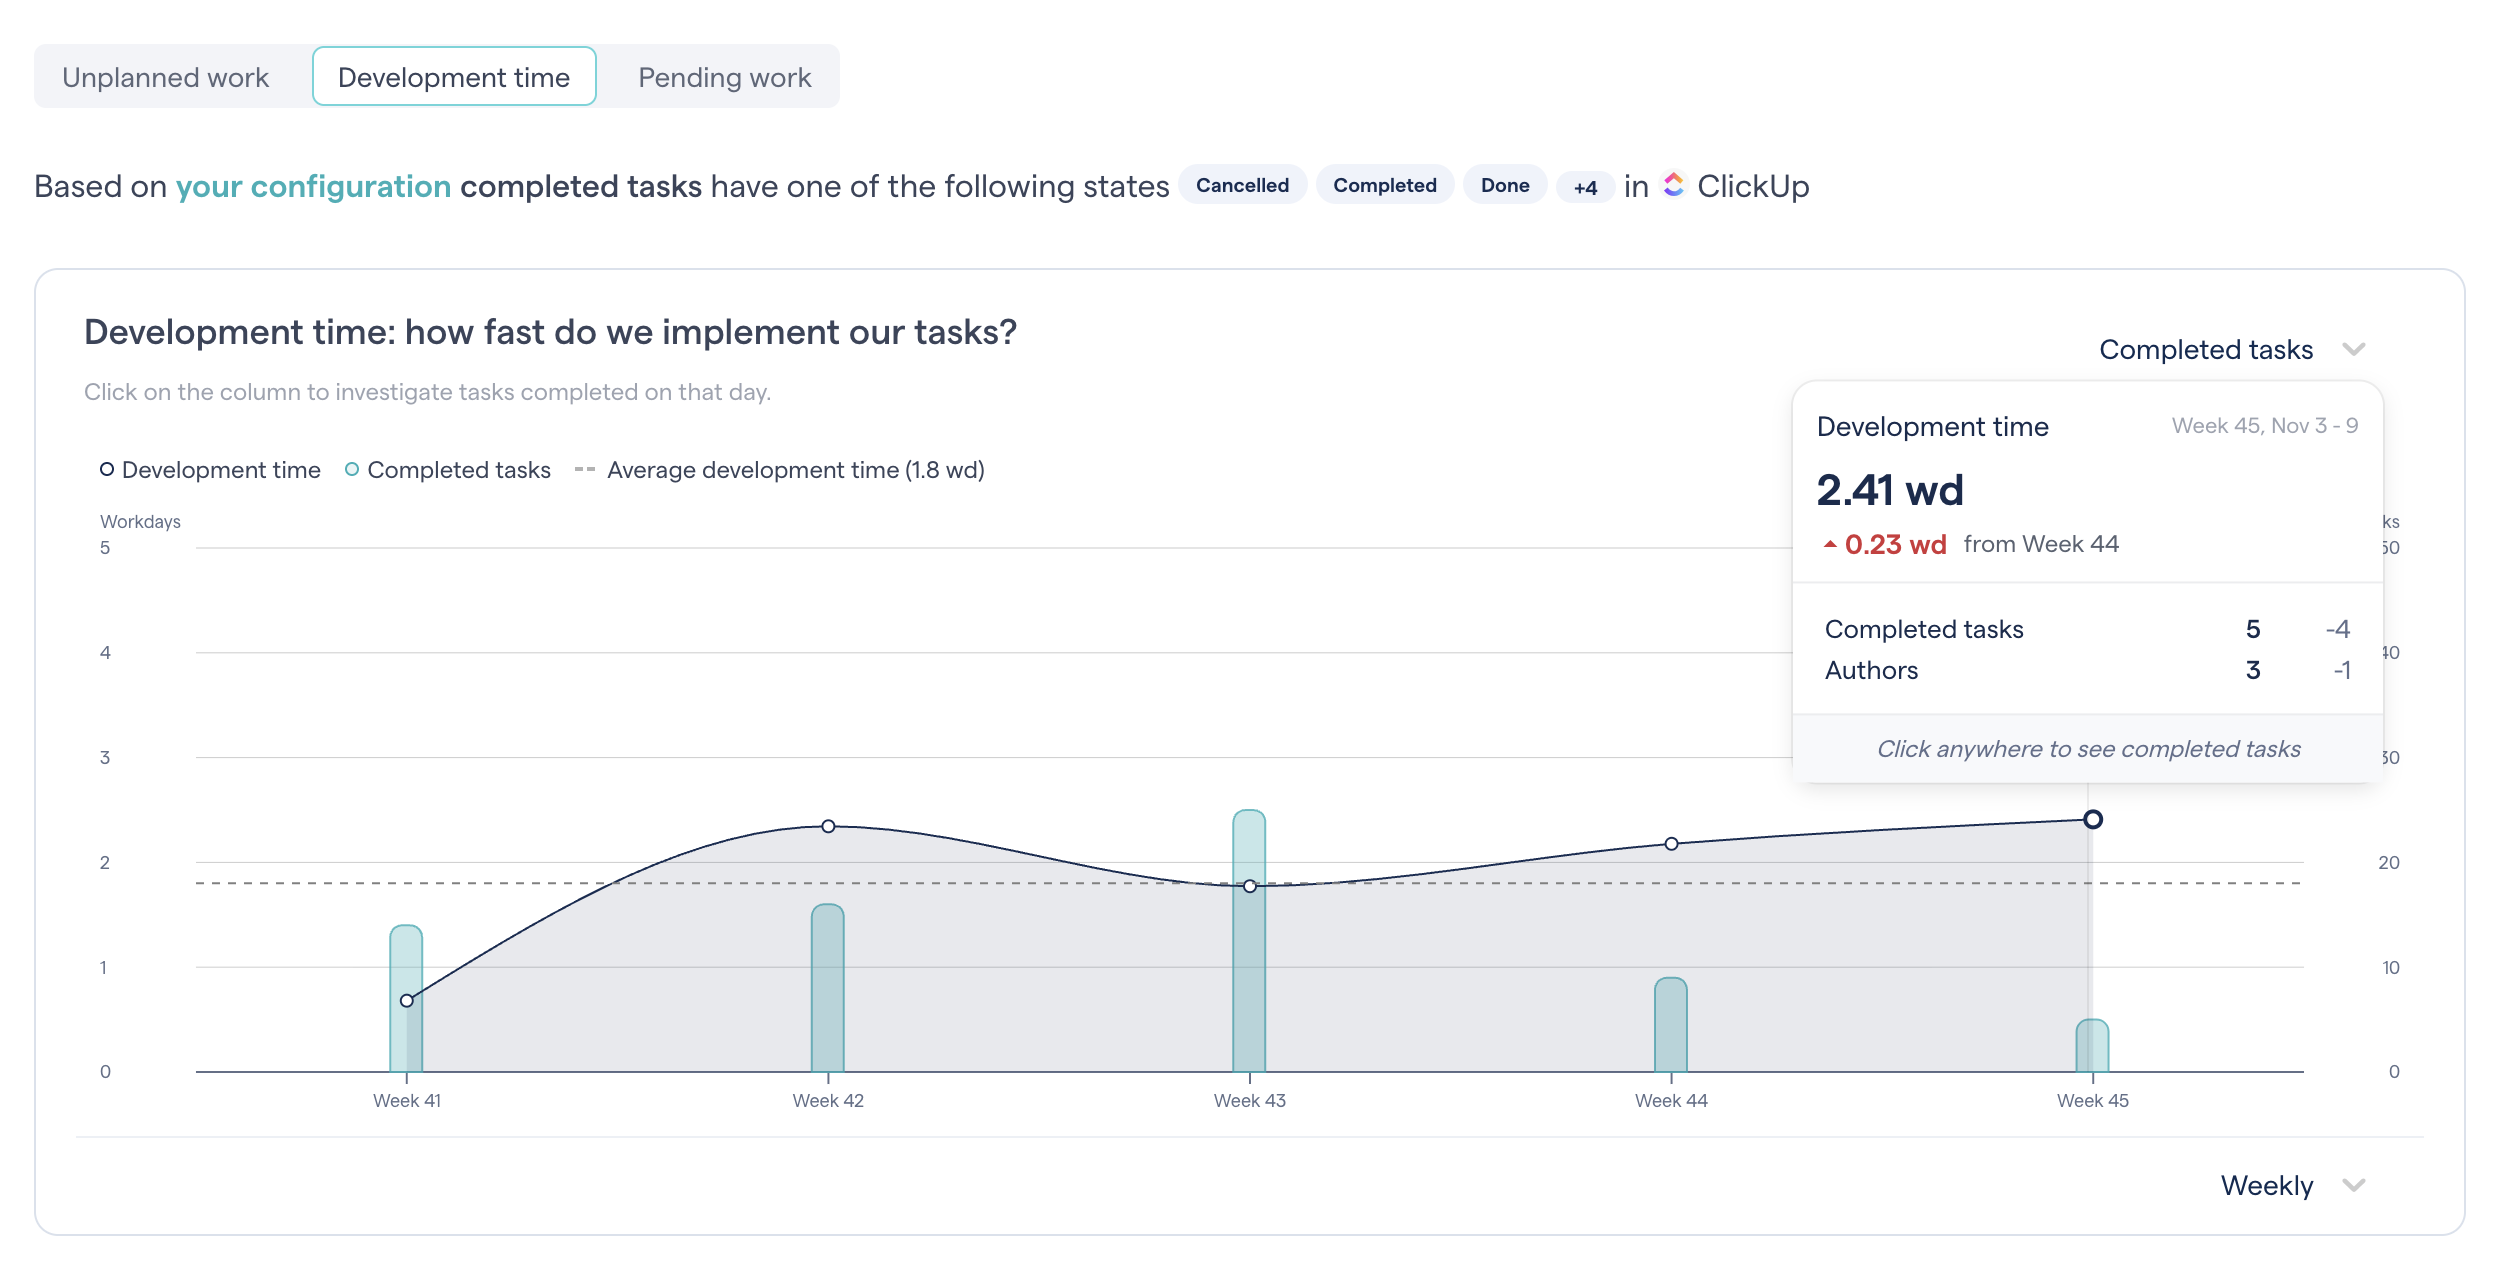Click the Week 42 data point on trend line
Screen dimensions: 2494x1264
[x=827, y=826]
